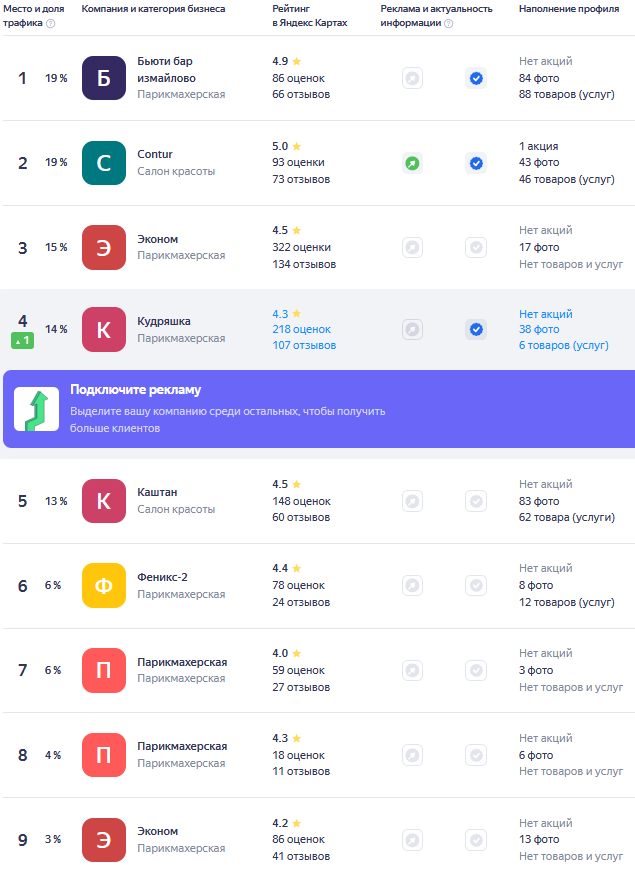Open the blue Нет акций link
Screen dimensions: 635x875
point(546,314)
